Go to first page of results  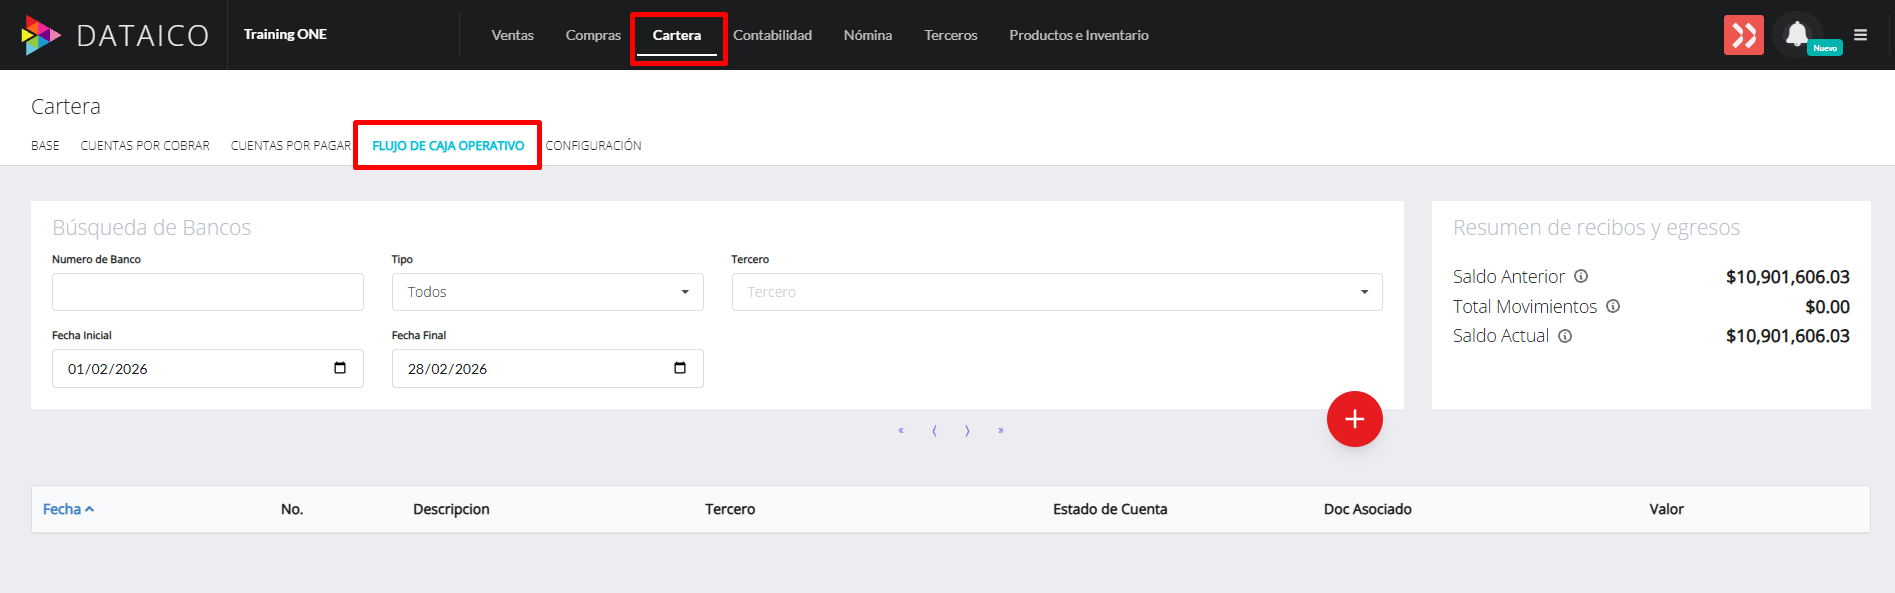point(901,431)
